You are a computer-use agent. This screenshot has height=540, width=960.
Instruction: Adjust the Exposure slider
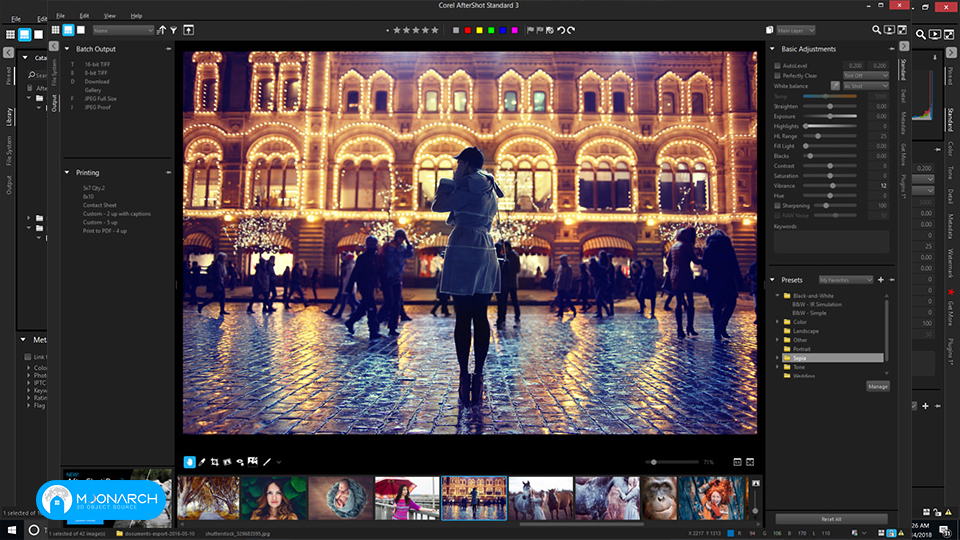pyautogui.click(x=830, y=116)
